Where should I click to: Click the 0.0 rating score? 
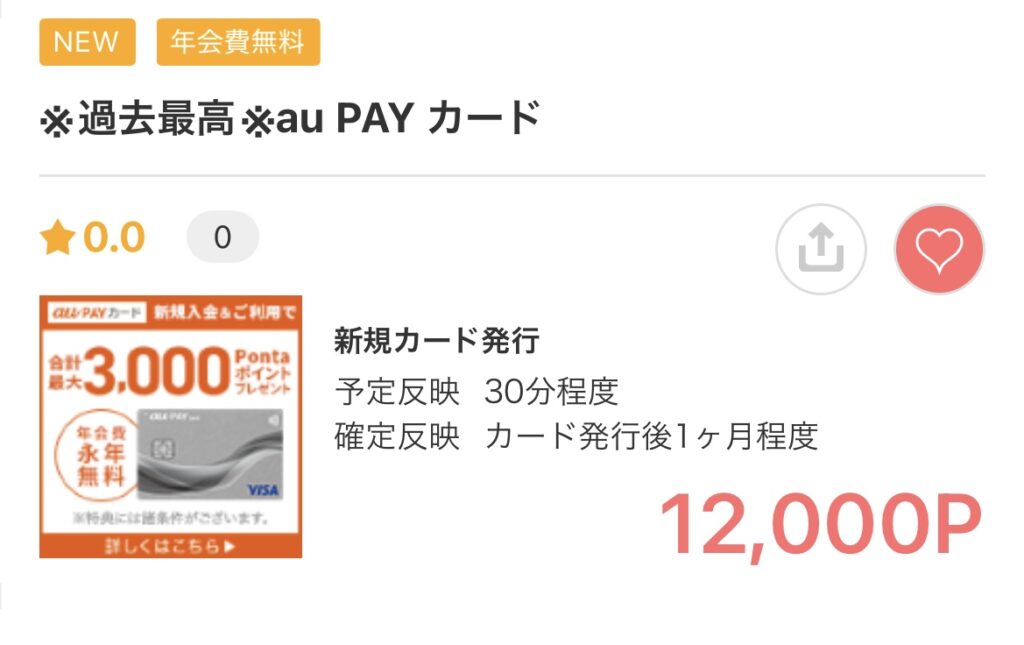click(x=114, y=237)
